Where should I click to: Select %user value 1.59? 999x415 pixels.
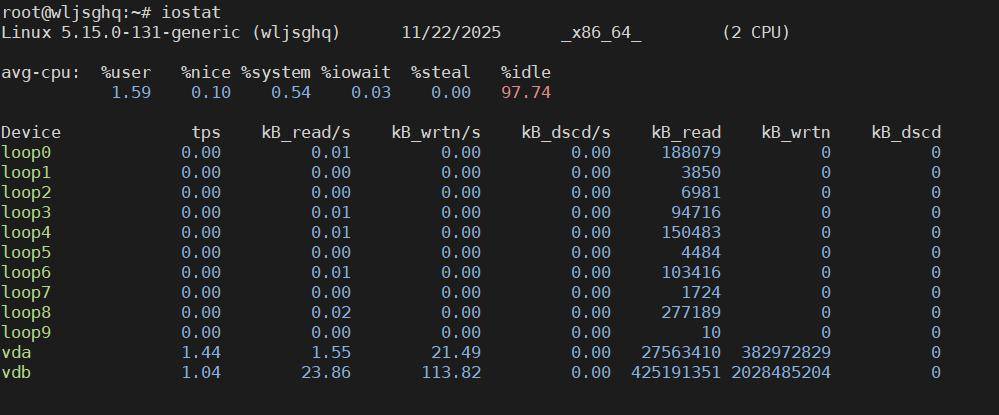pos(131,92)
